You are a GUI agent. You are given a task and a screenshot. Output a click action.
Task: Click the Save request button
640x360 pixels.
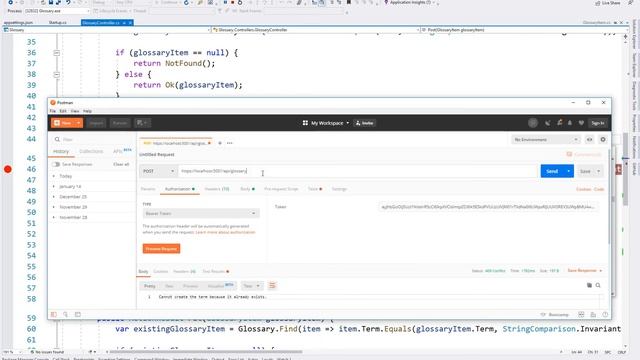point(585,171)
